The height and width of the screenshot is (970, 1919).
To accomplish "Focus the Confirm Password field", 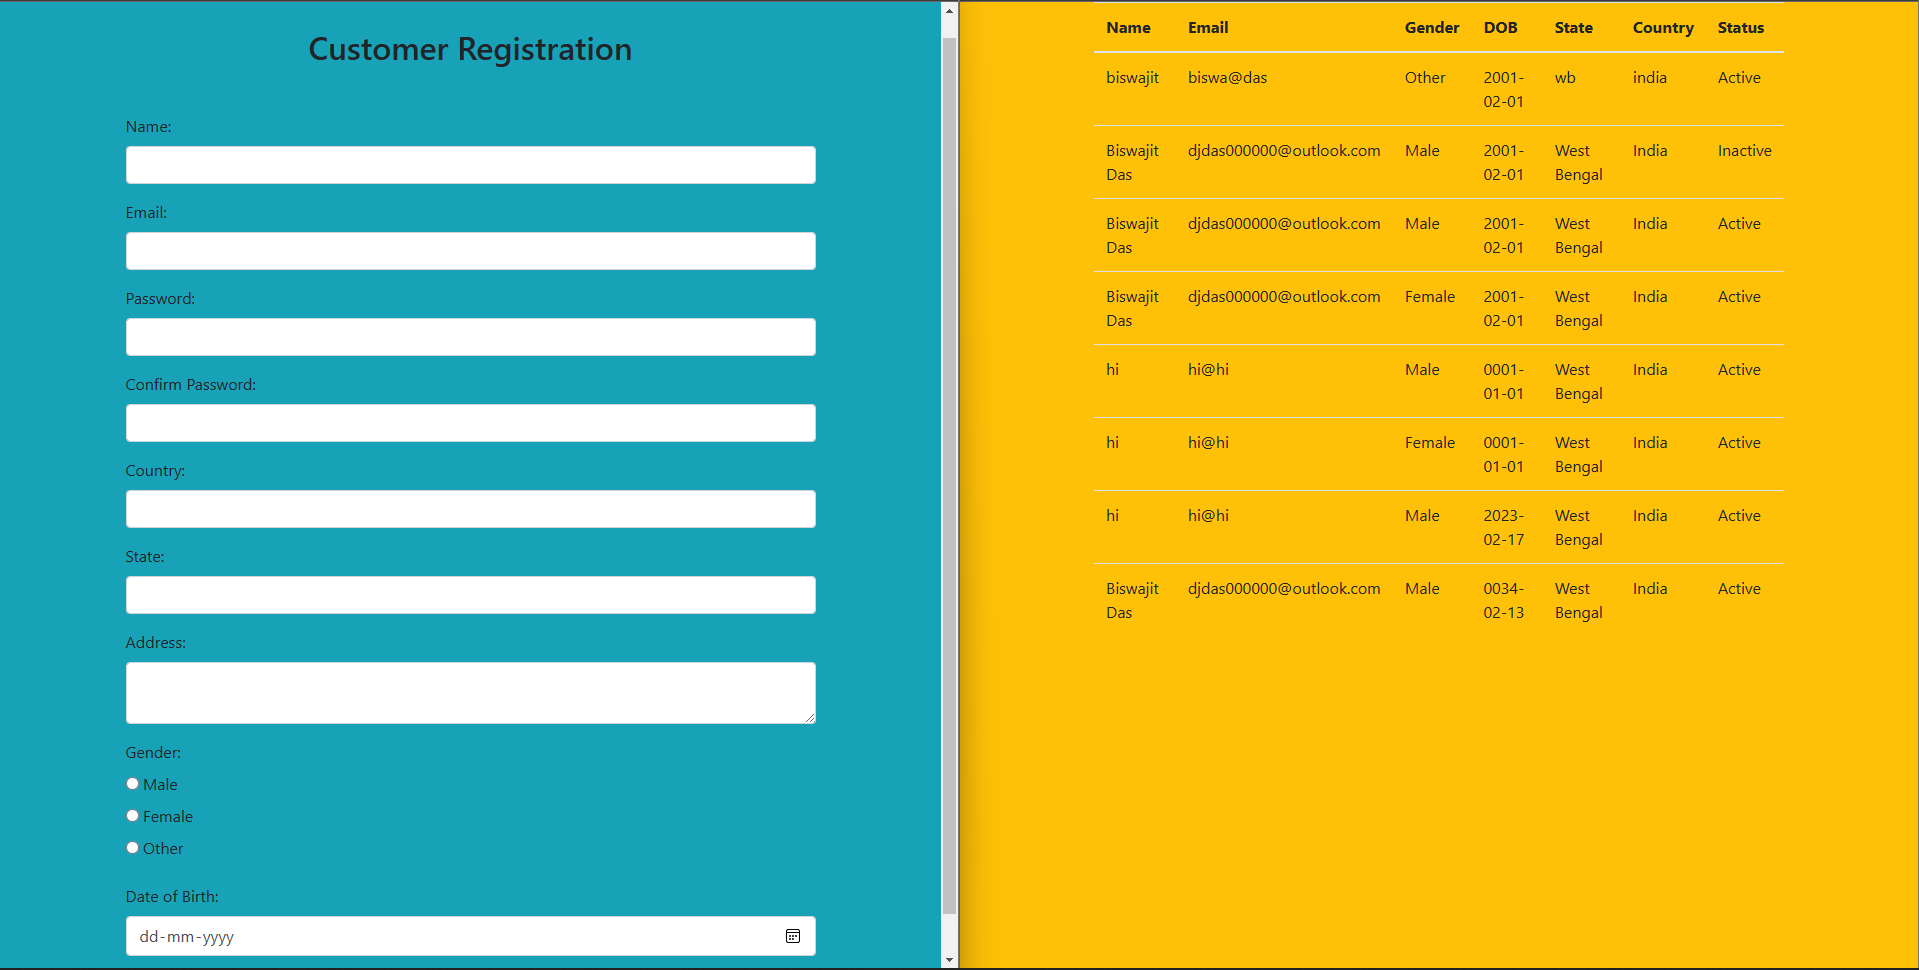I will [471, 423].
